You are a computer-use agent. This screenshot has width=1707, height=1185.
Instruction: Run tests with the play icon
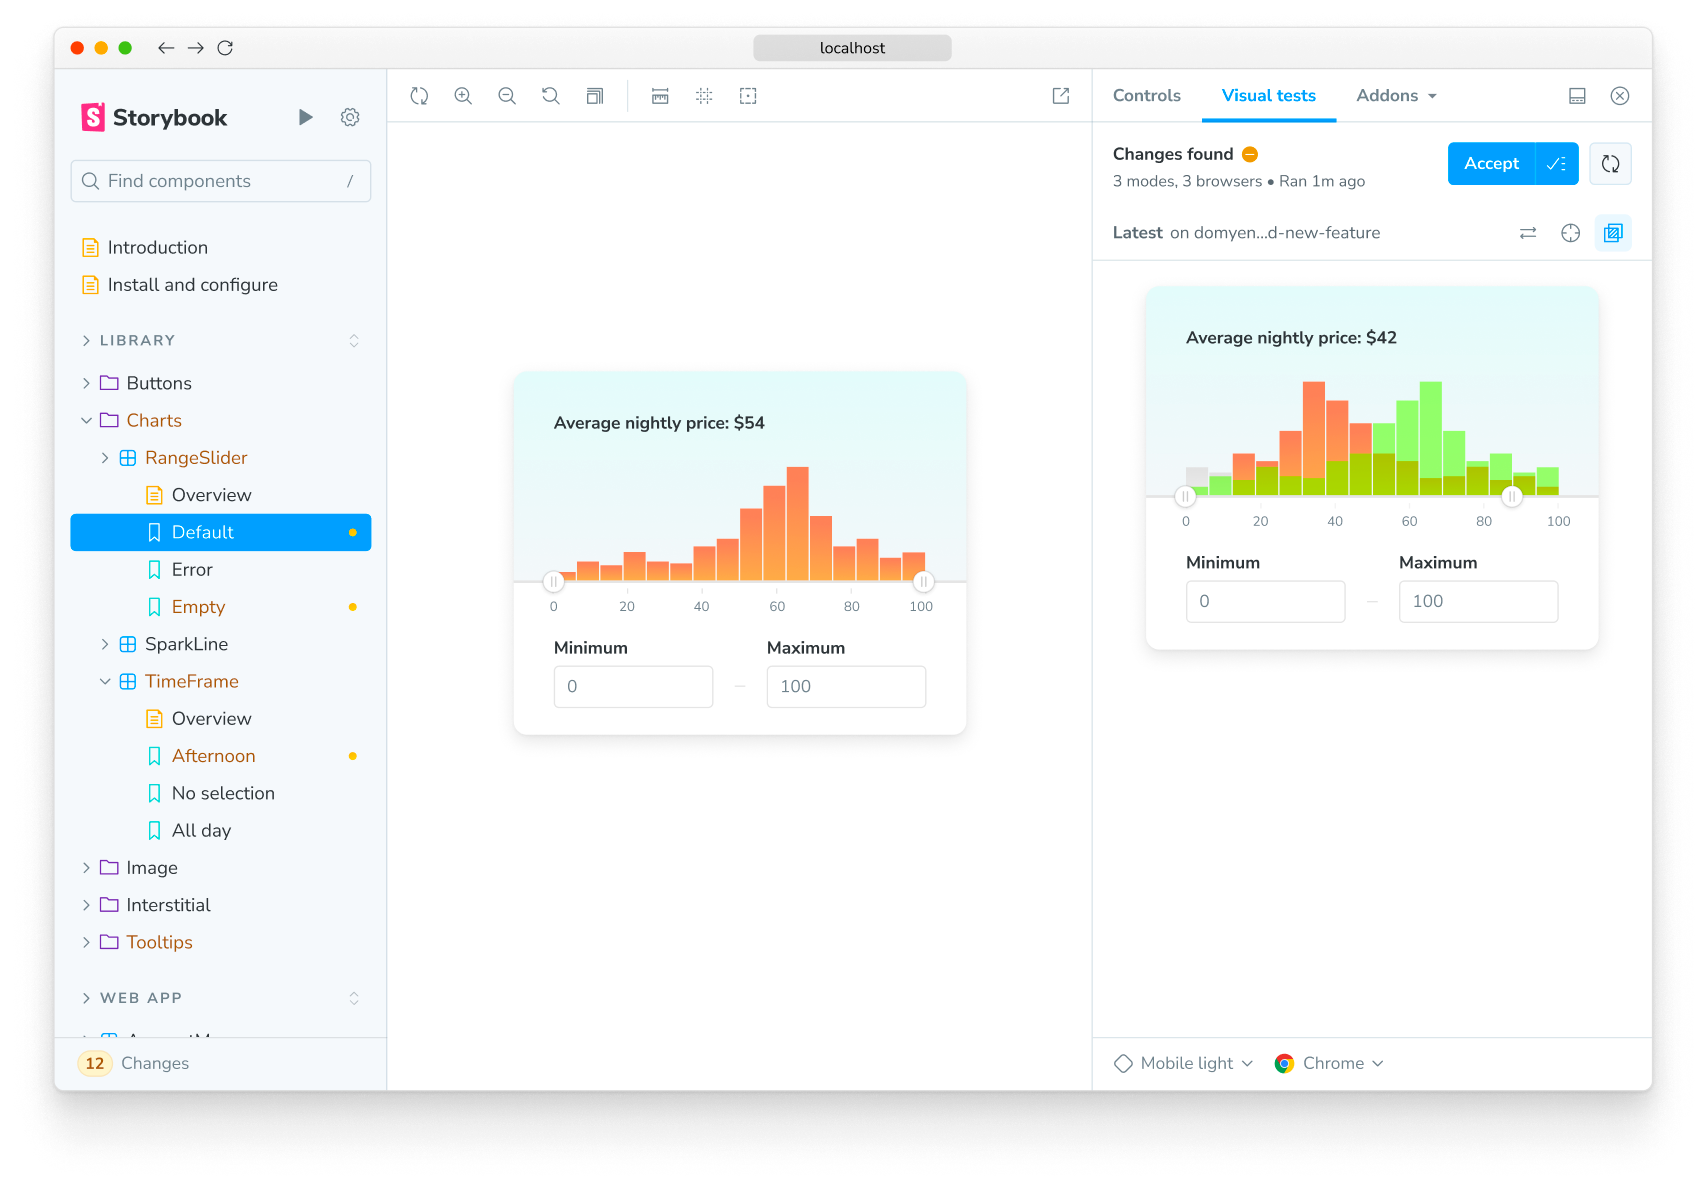[x=306, y=117]
